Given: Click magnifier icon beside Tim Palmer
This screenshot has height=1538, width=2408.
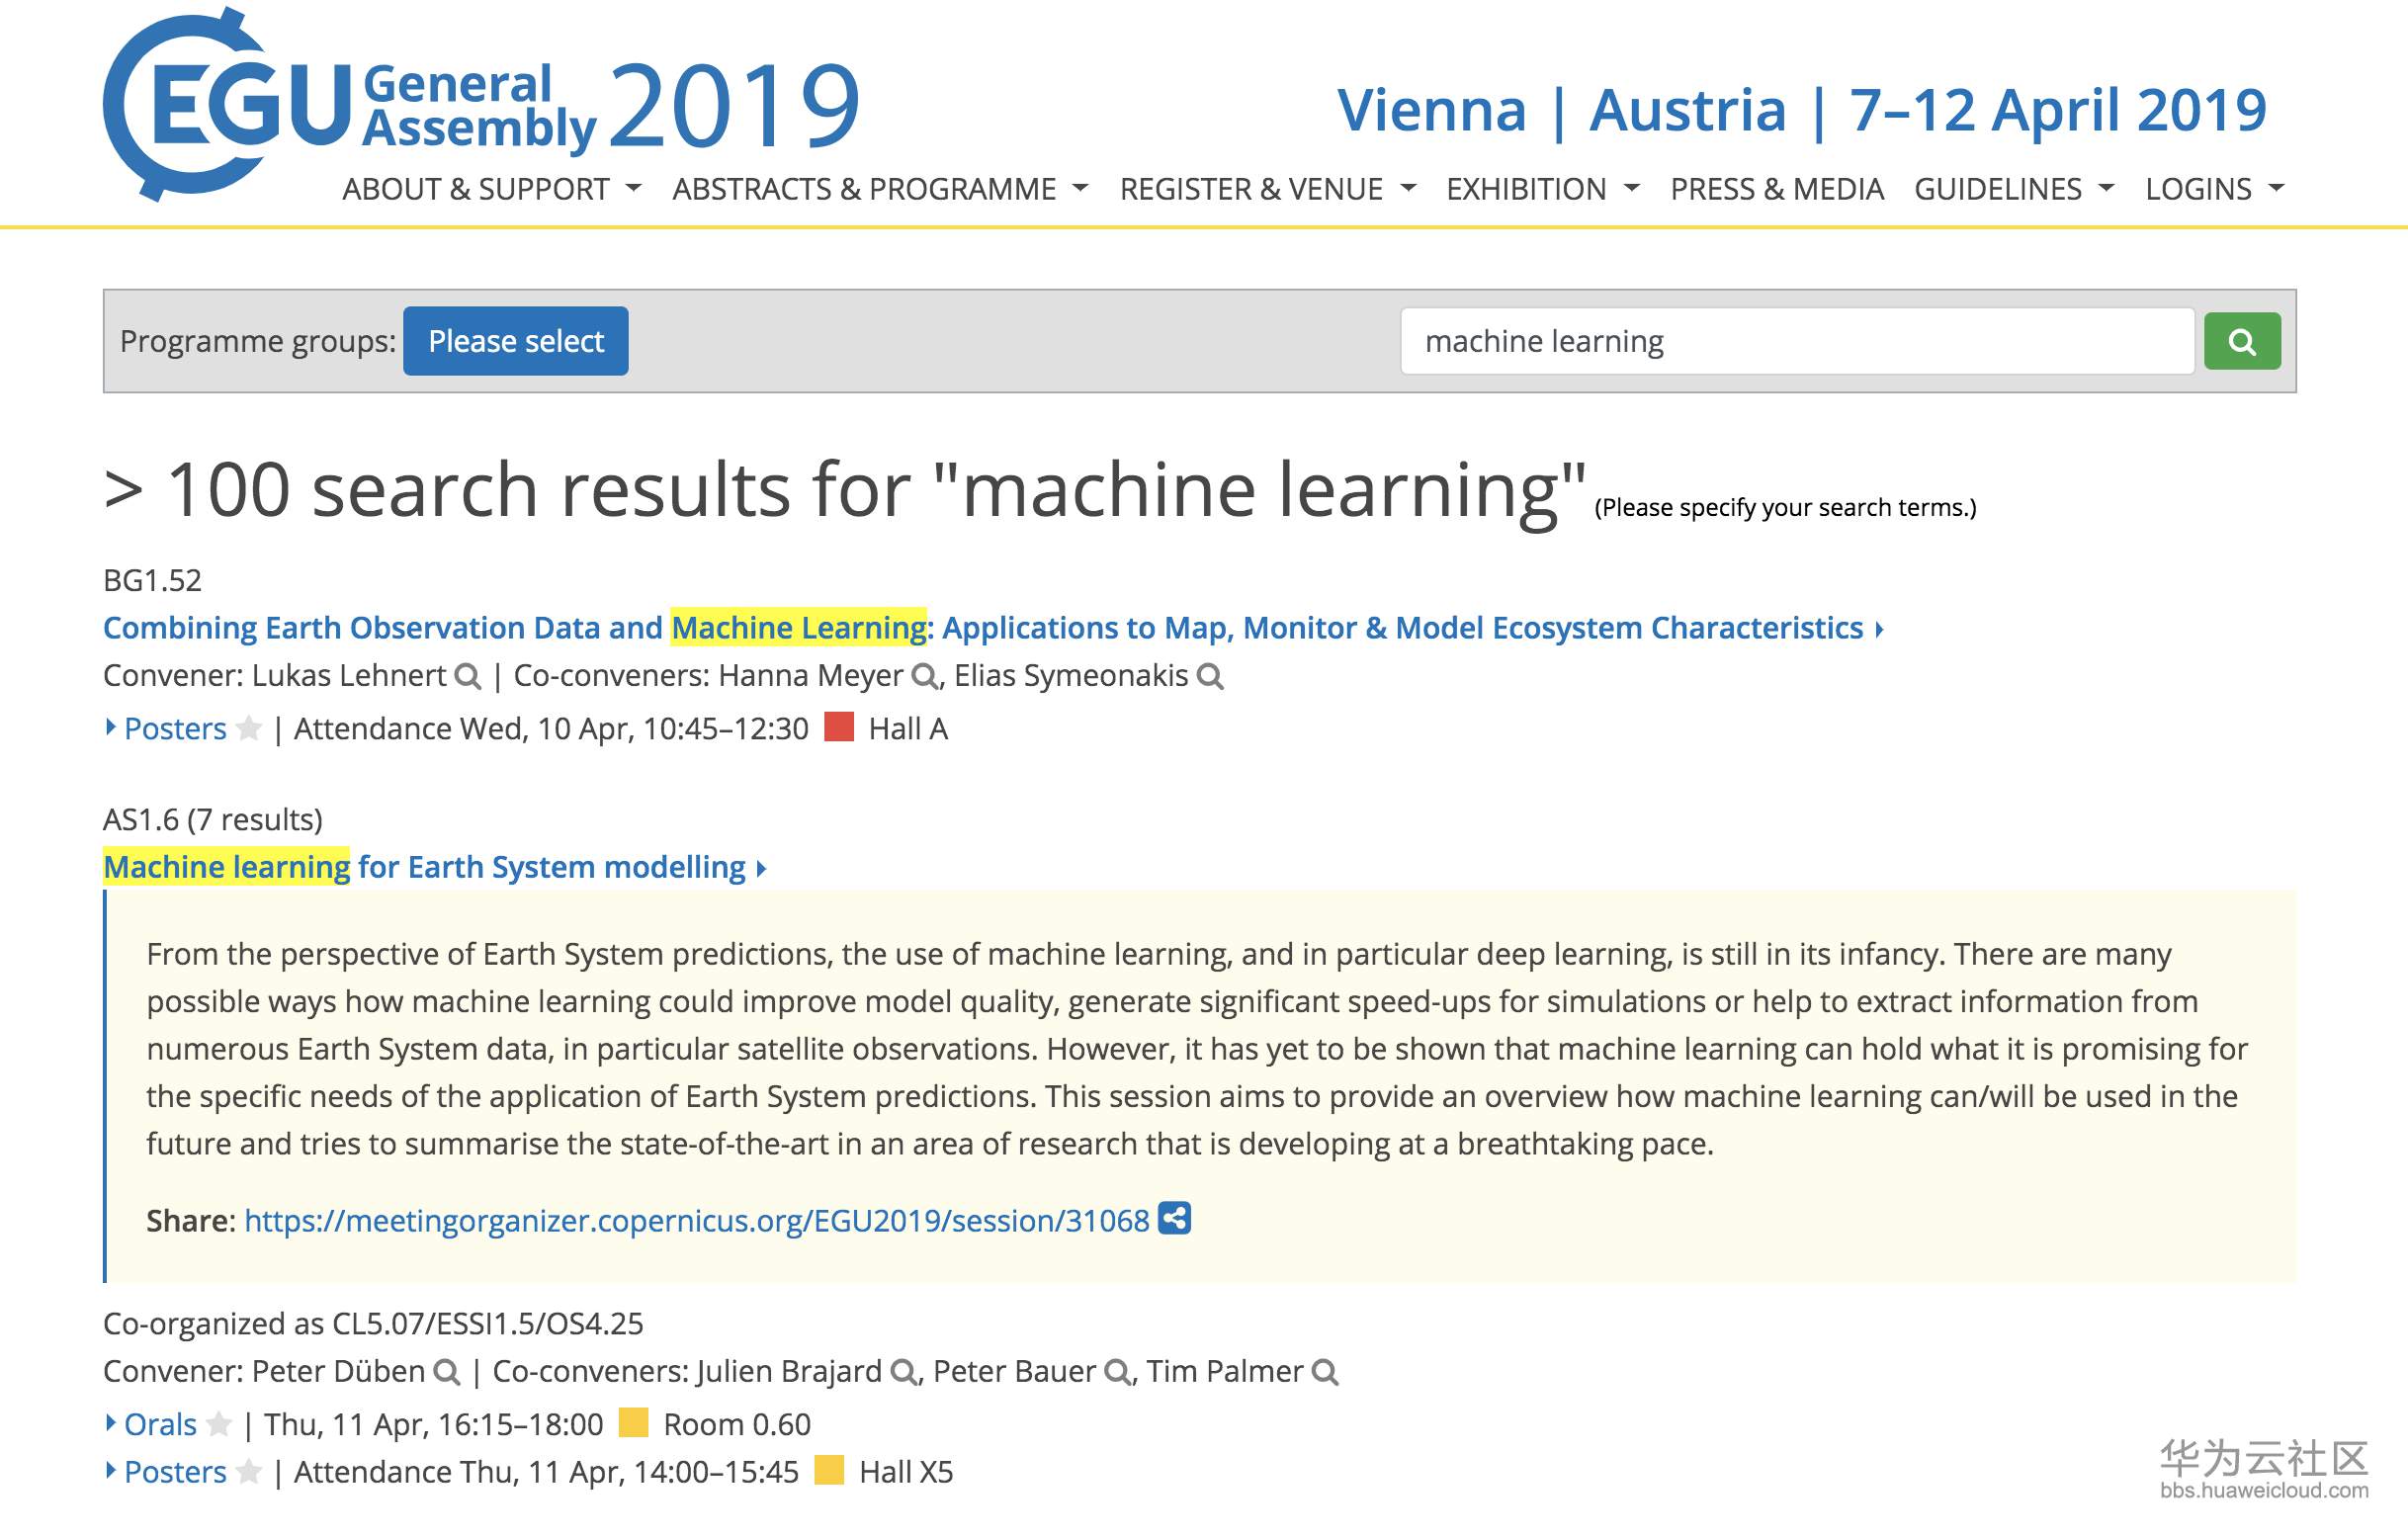Looking at the screenshot, I should pos(1324,1373).
